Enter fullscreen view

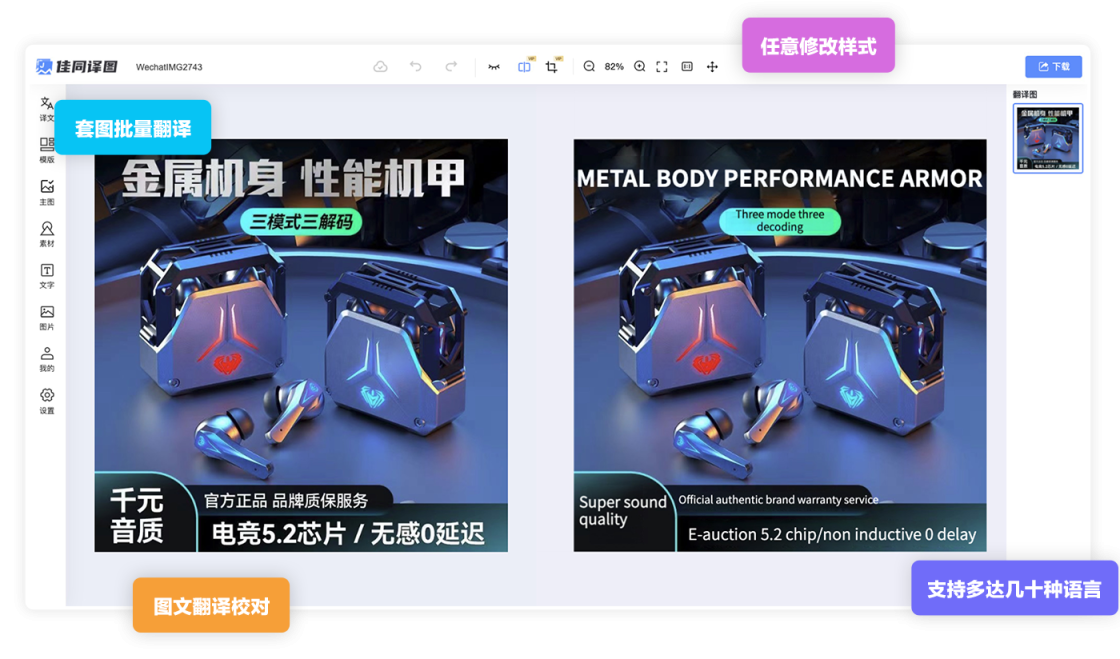coord(662,67)
